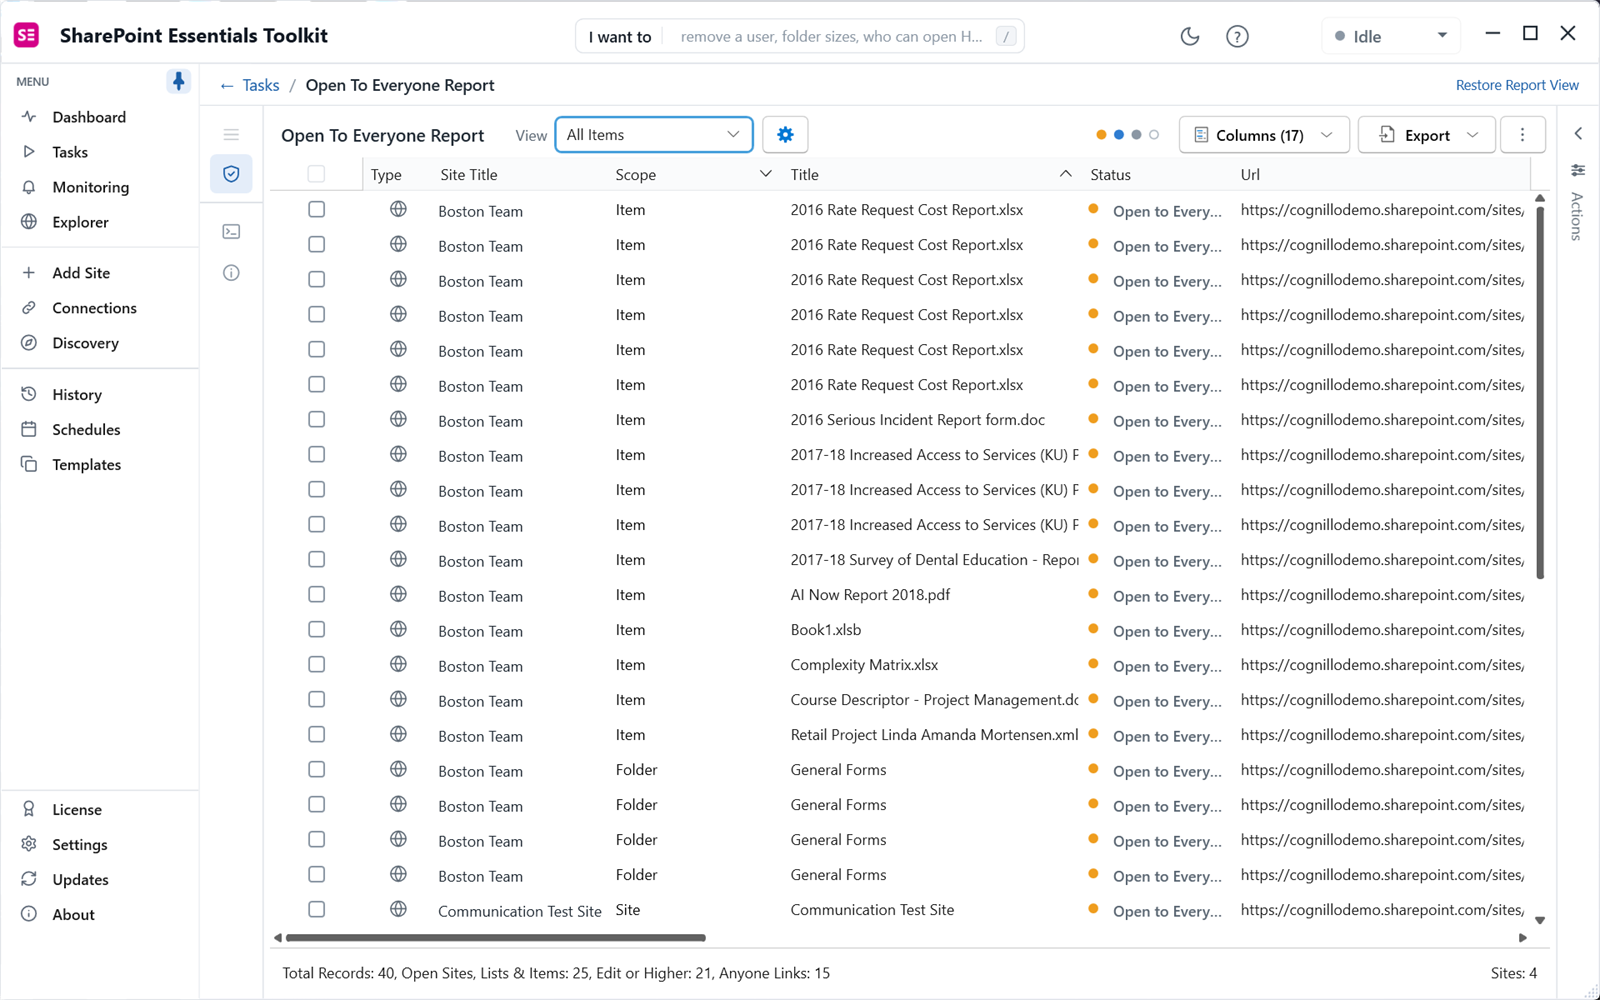
Task: Open the Export dropdown
Action: [1427, 134]
